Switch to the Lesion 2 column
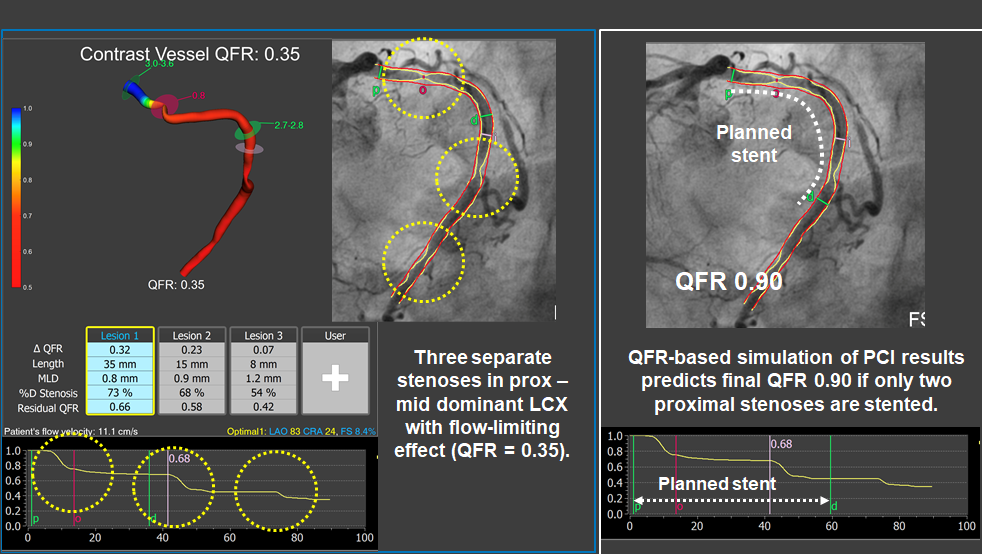 coord(192,335)
